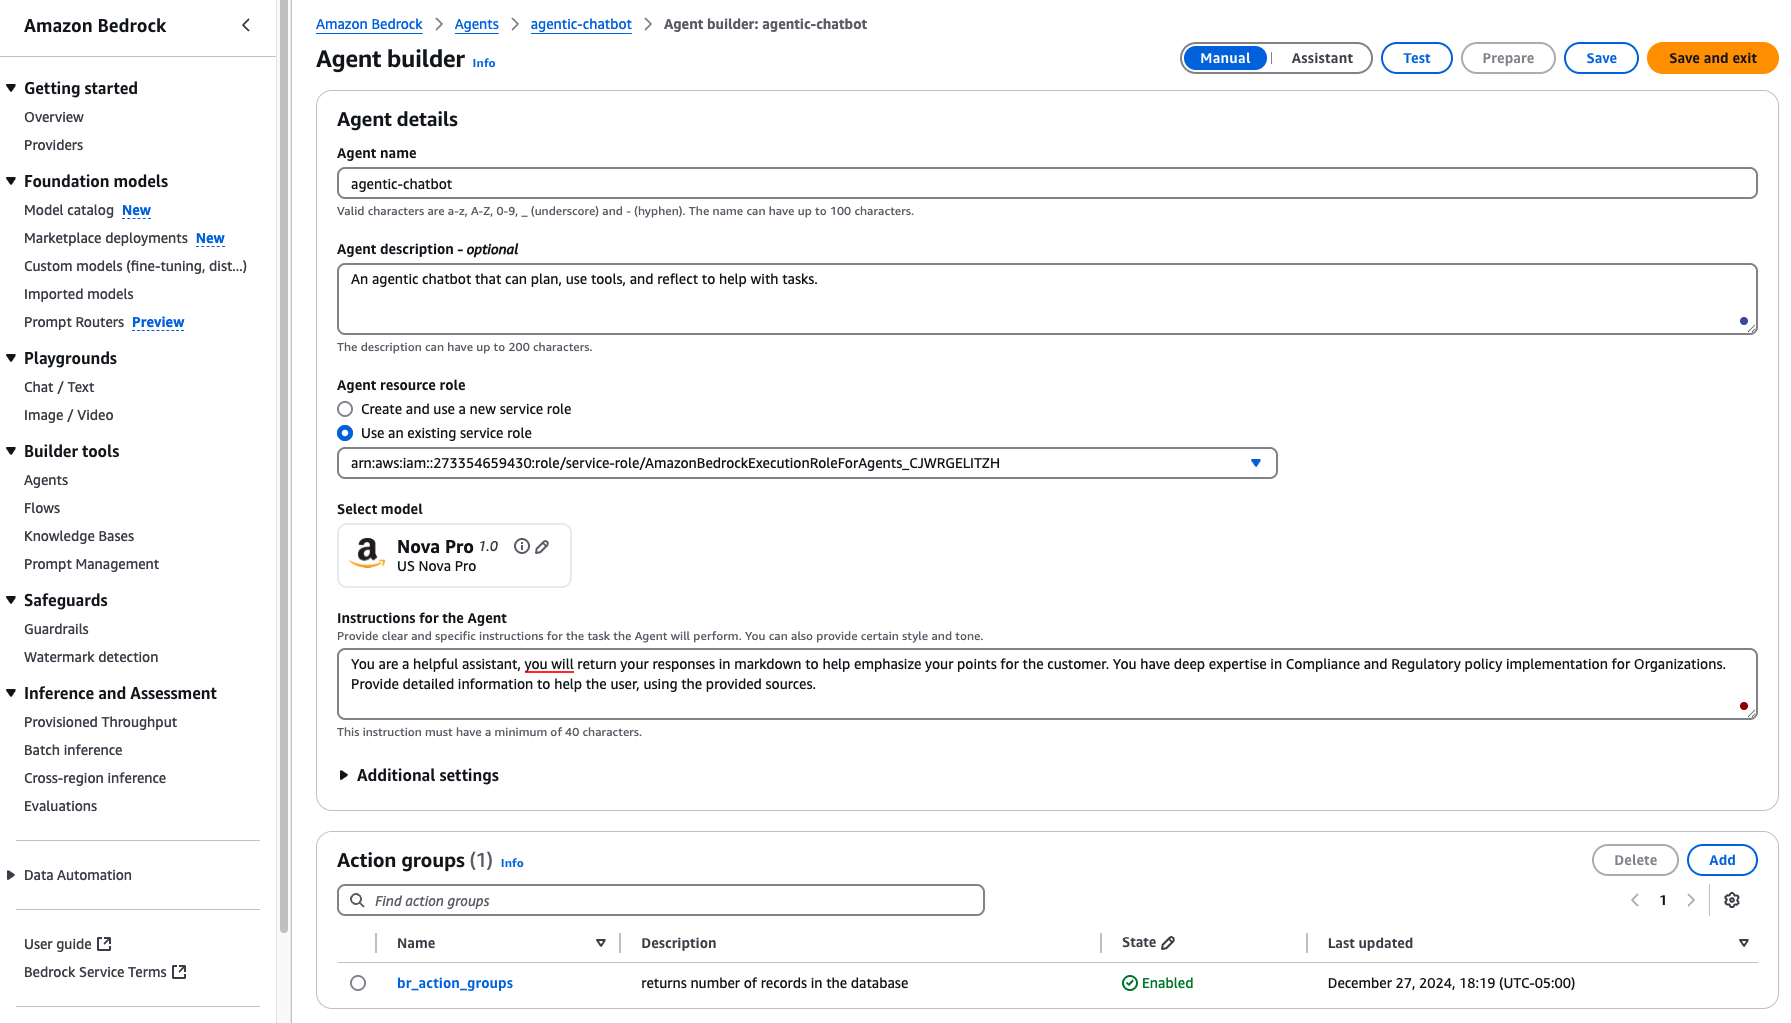Open Providers in the sidebar
The width and height of the screenshot is (1791, 1023).
[54, 145]
